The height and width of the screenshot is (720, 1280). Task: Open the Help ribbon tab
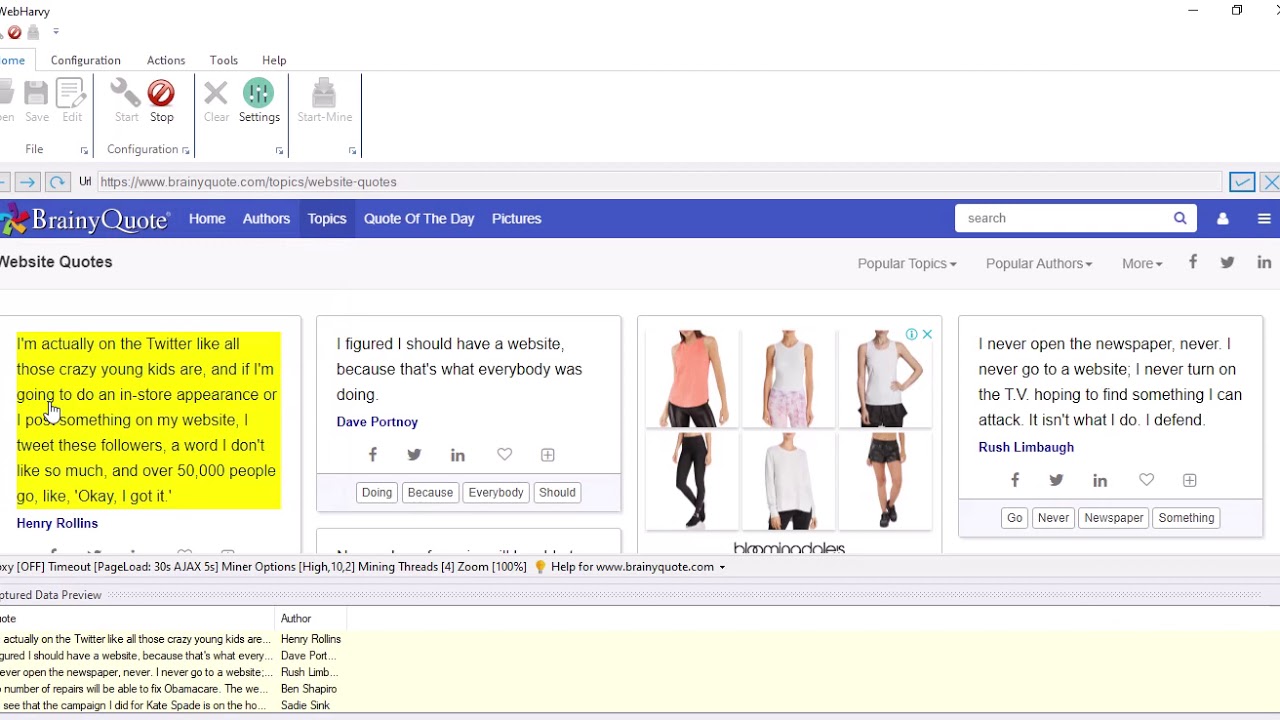(x=274, y=61)
